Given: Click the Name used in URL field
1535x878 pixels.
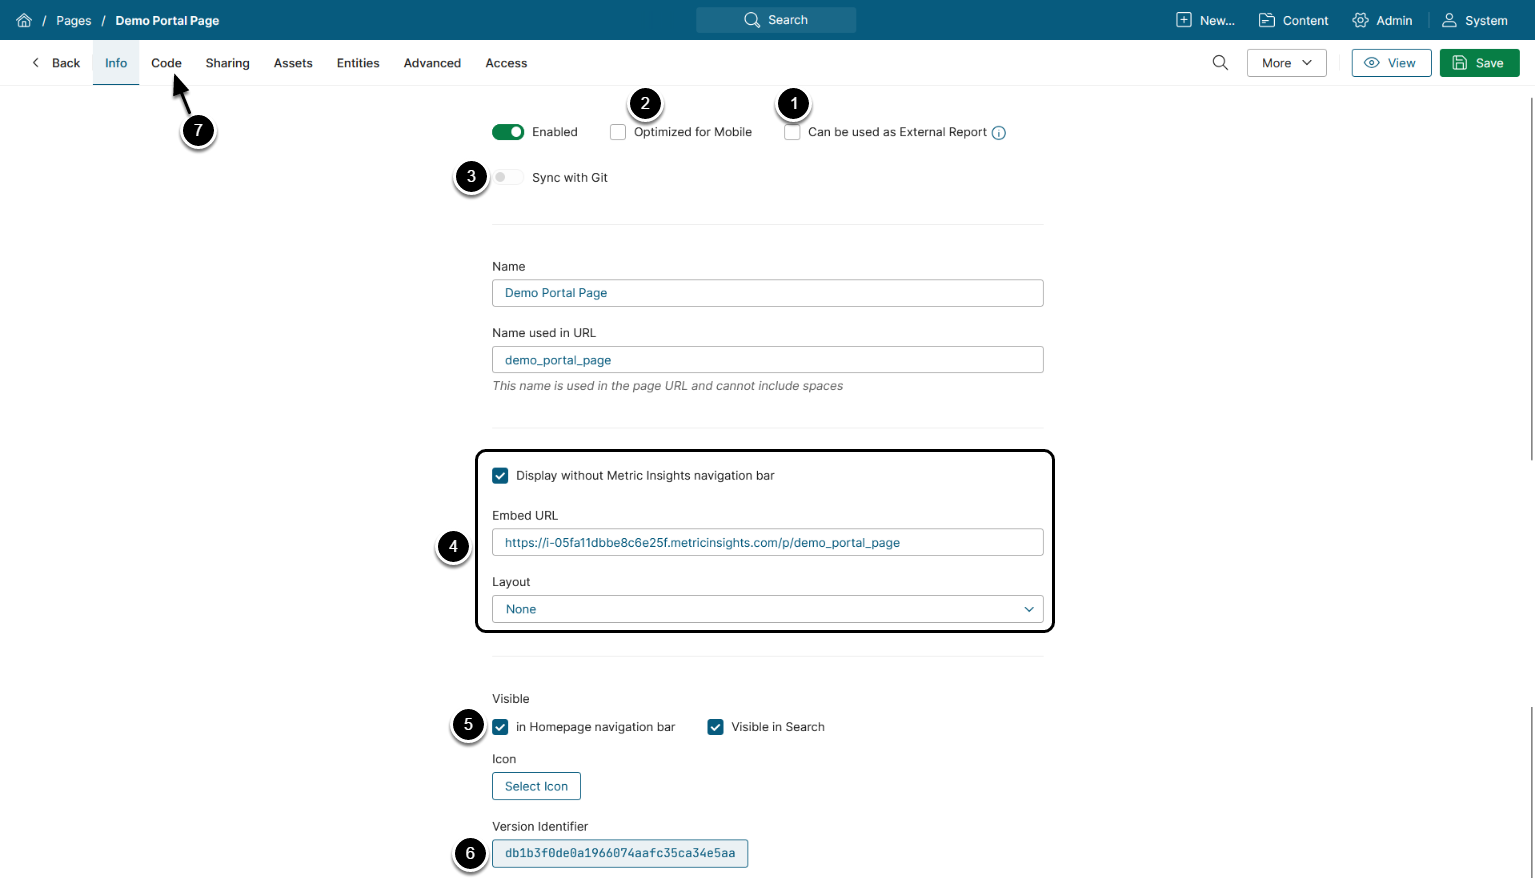Looking at the screenshot, I should 767,360.
